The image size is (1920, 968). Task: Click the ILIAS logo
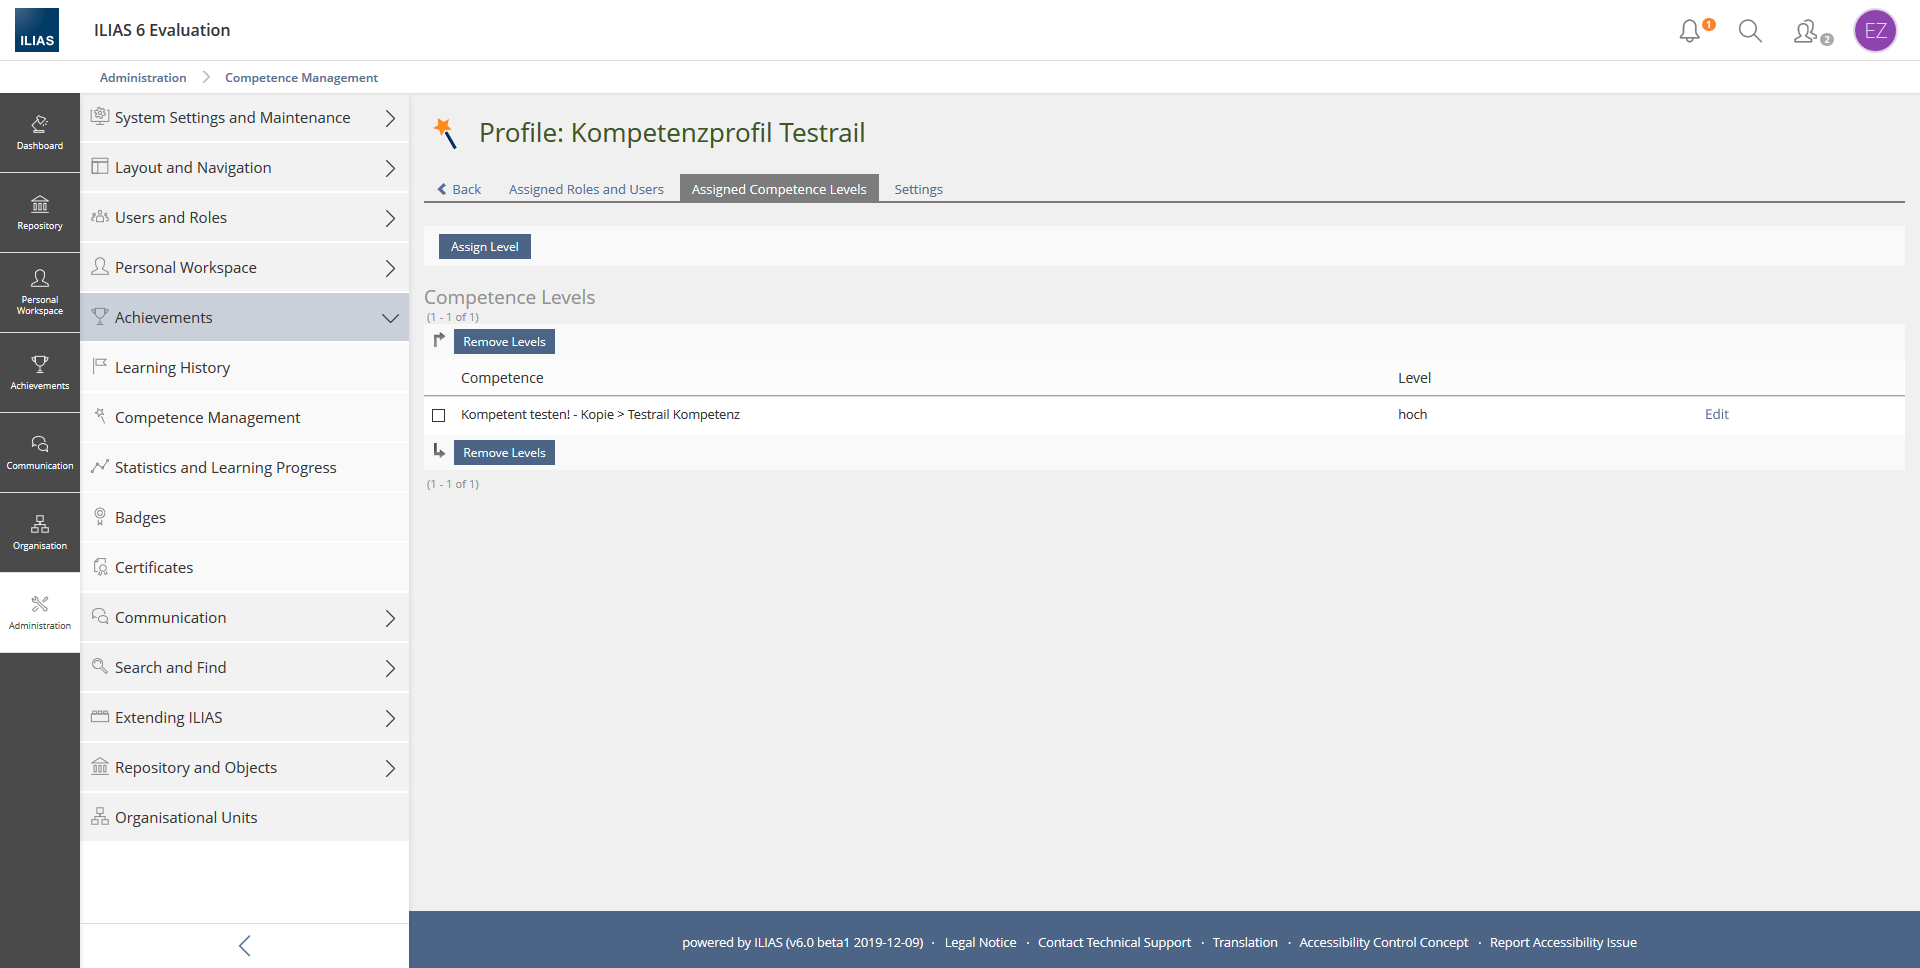click(37, 30)
